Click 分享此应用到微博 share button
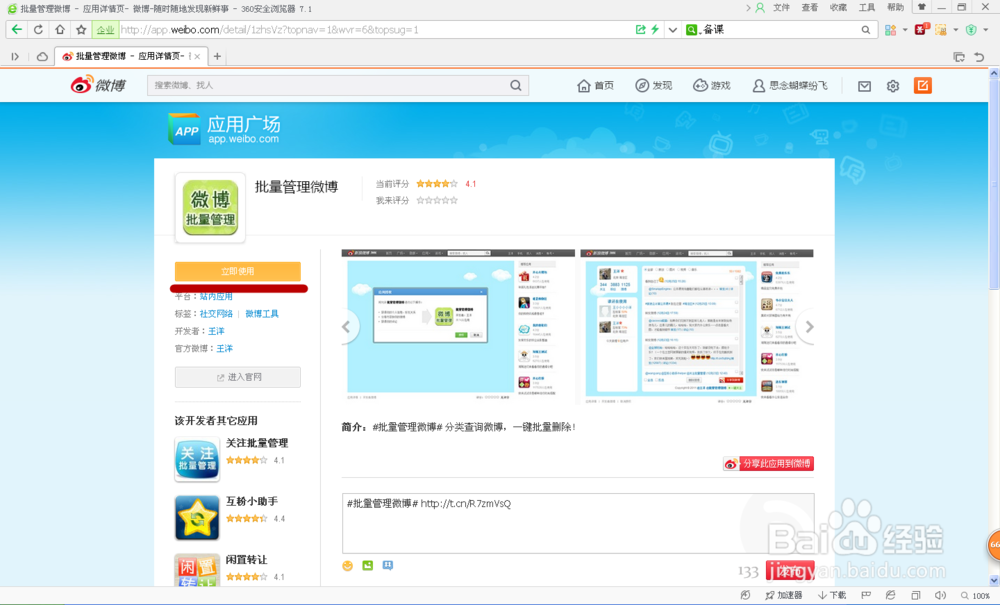1000x605 pixels. pyautogui.click(x=768, y=463)
